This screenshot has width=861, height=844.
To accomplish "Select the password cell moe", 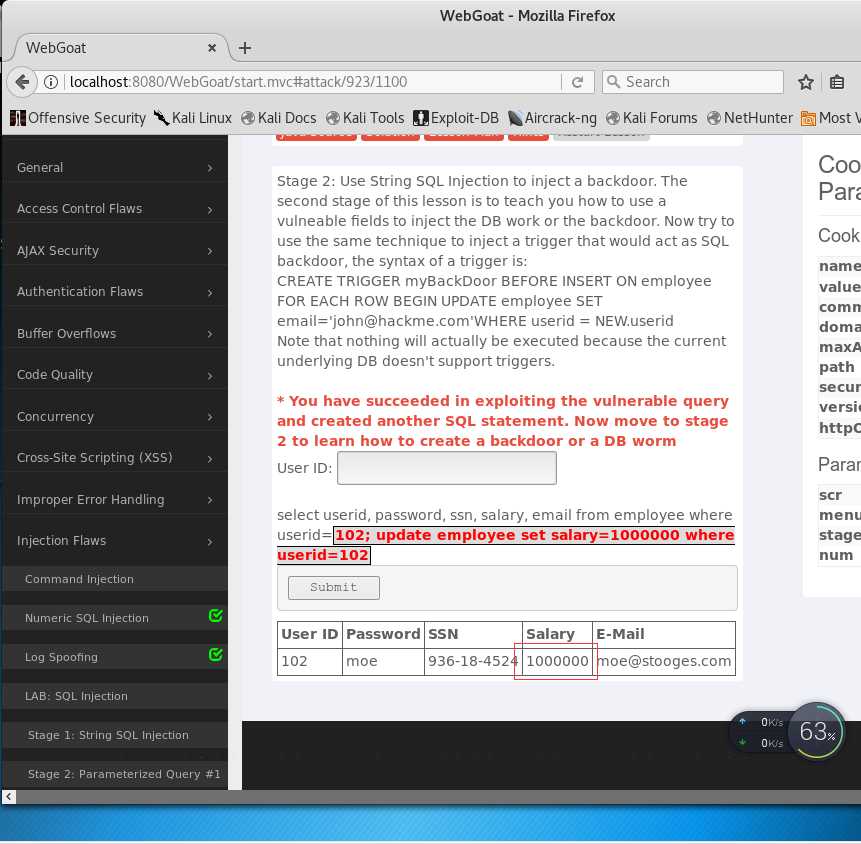I will (x=383, y=661).
